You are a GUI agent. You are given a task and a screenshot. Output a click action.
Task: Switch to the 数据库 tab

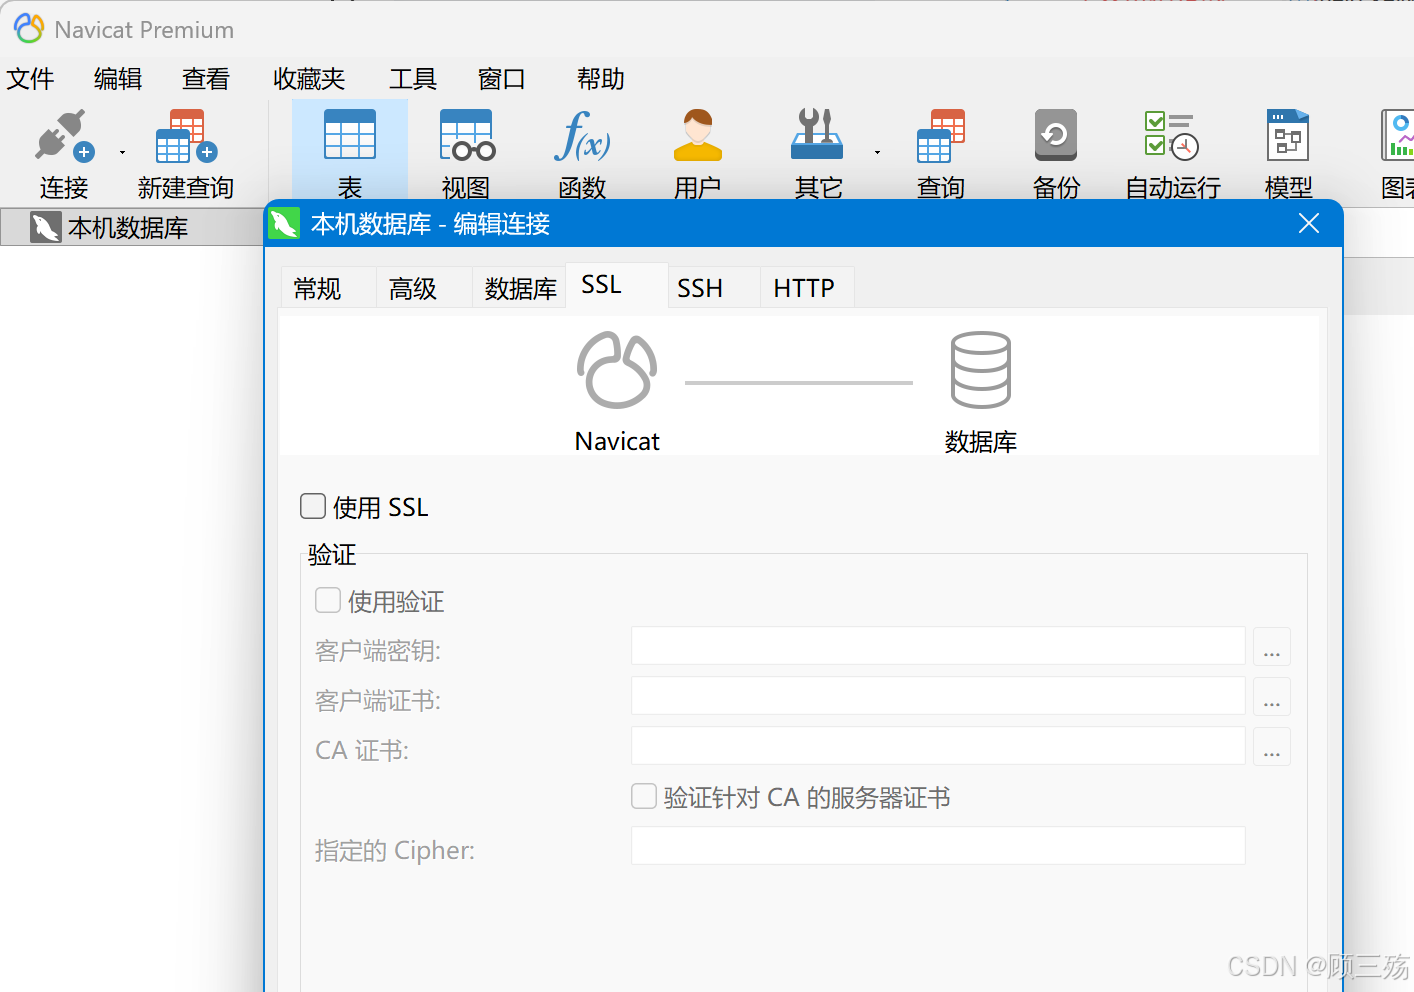point(520,288)
